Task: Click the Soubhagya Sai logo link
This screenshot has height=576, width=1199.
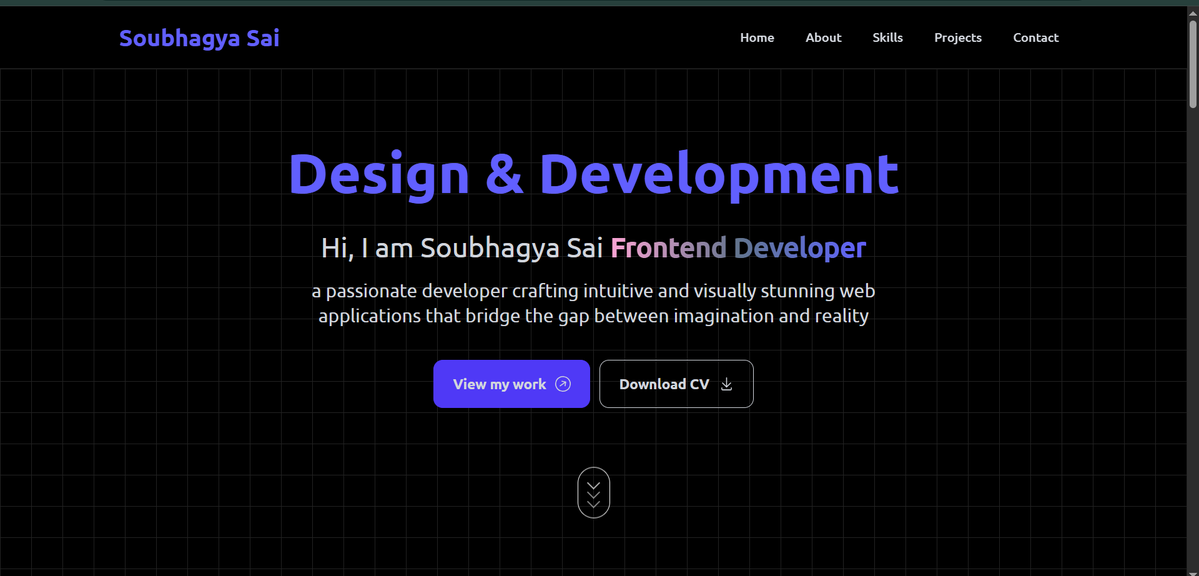Action: (198, 37)
